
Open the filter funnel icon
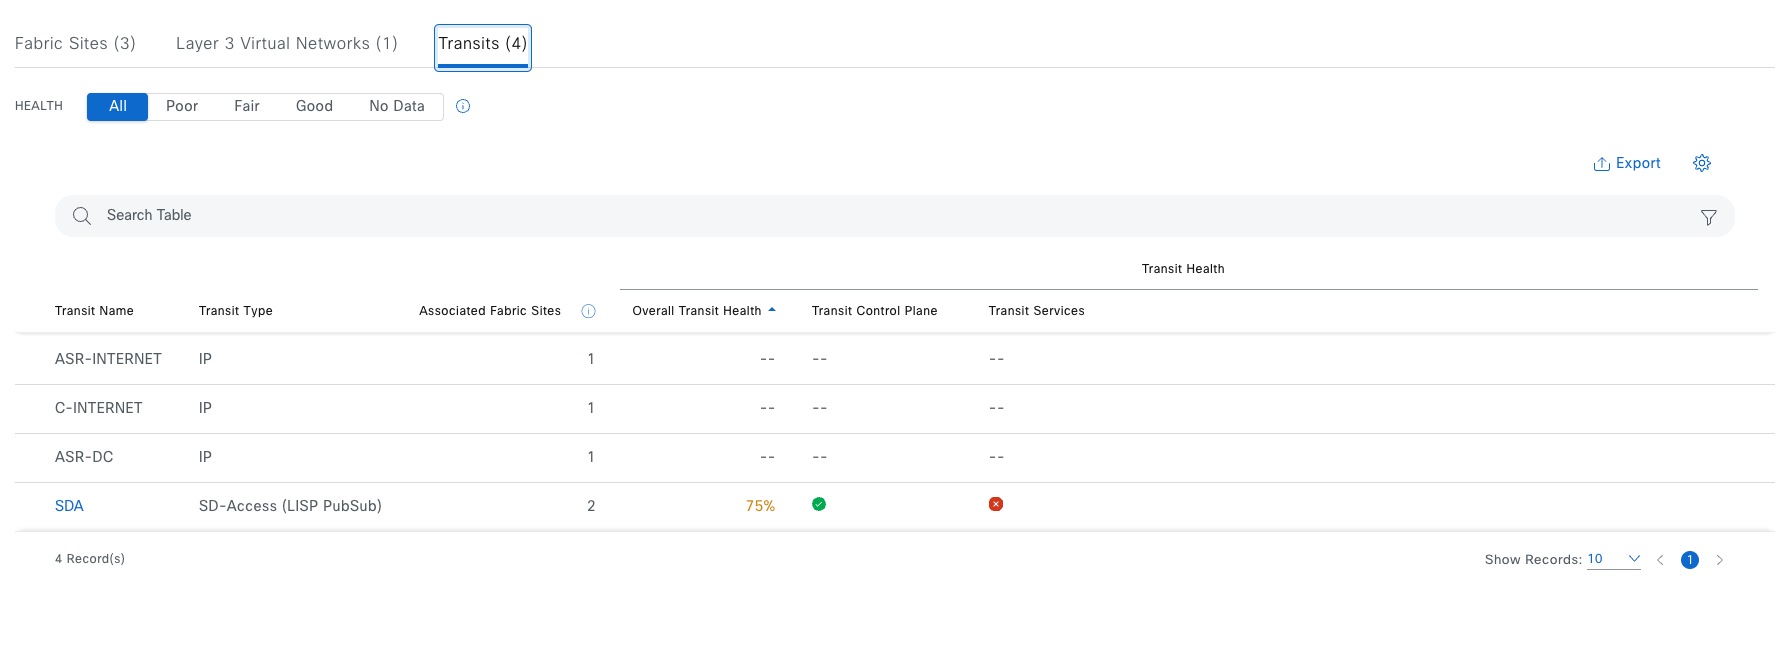[1708, 217]
